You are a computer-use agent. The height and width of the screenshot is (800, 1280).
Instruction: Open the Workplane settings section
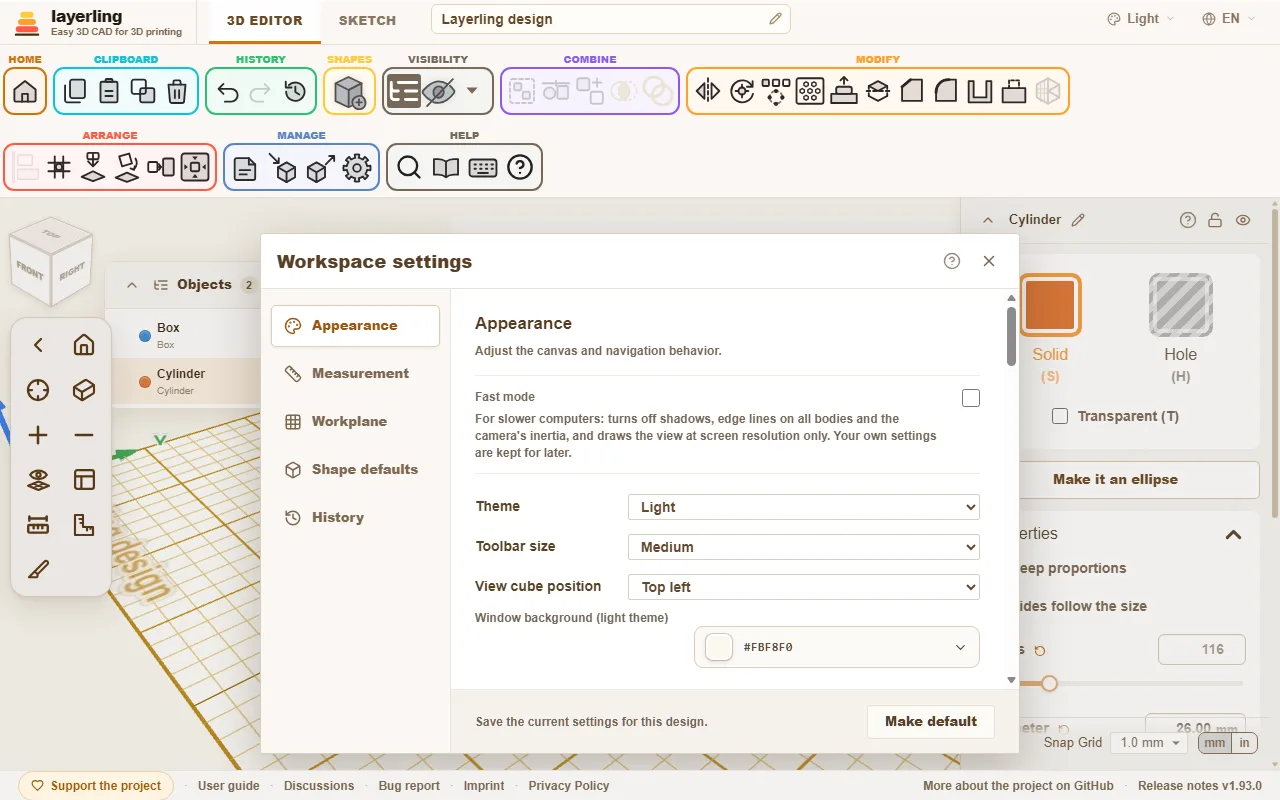(x=355, y=421)
